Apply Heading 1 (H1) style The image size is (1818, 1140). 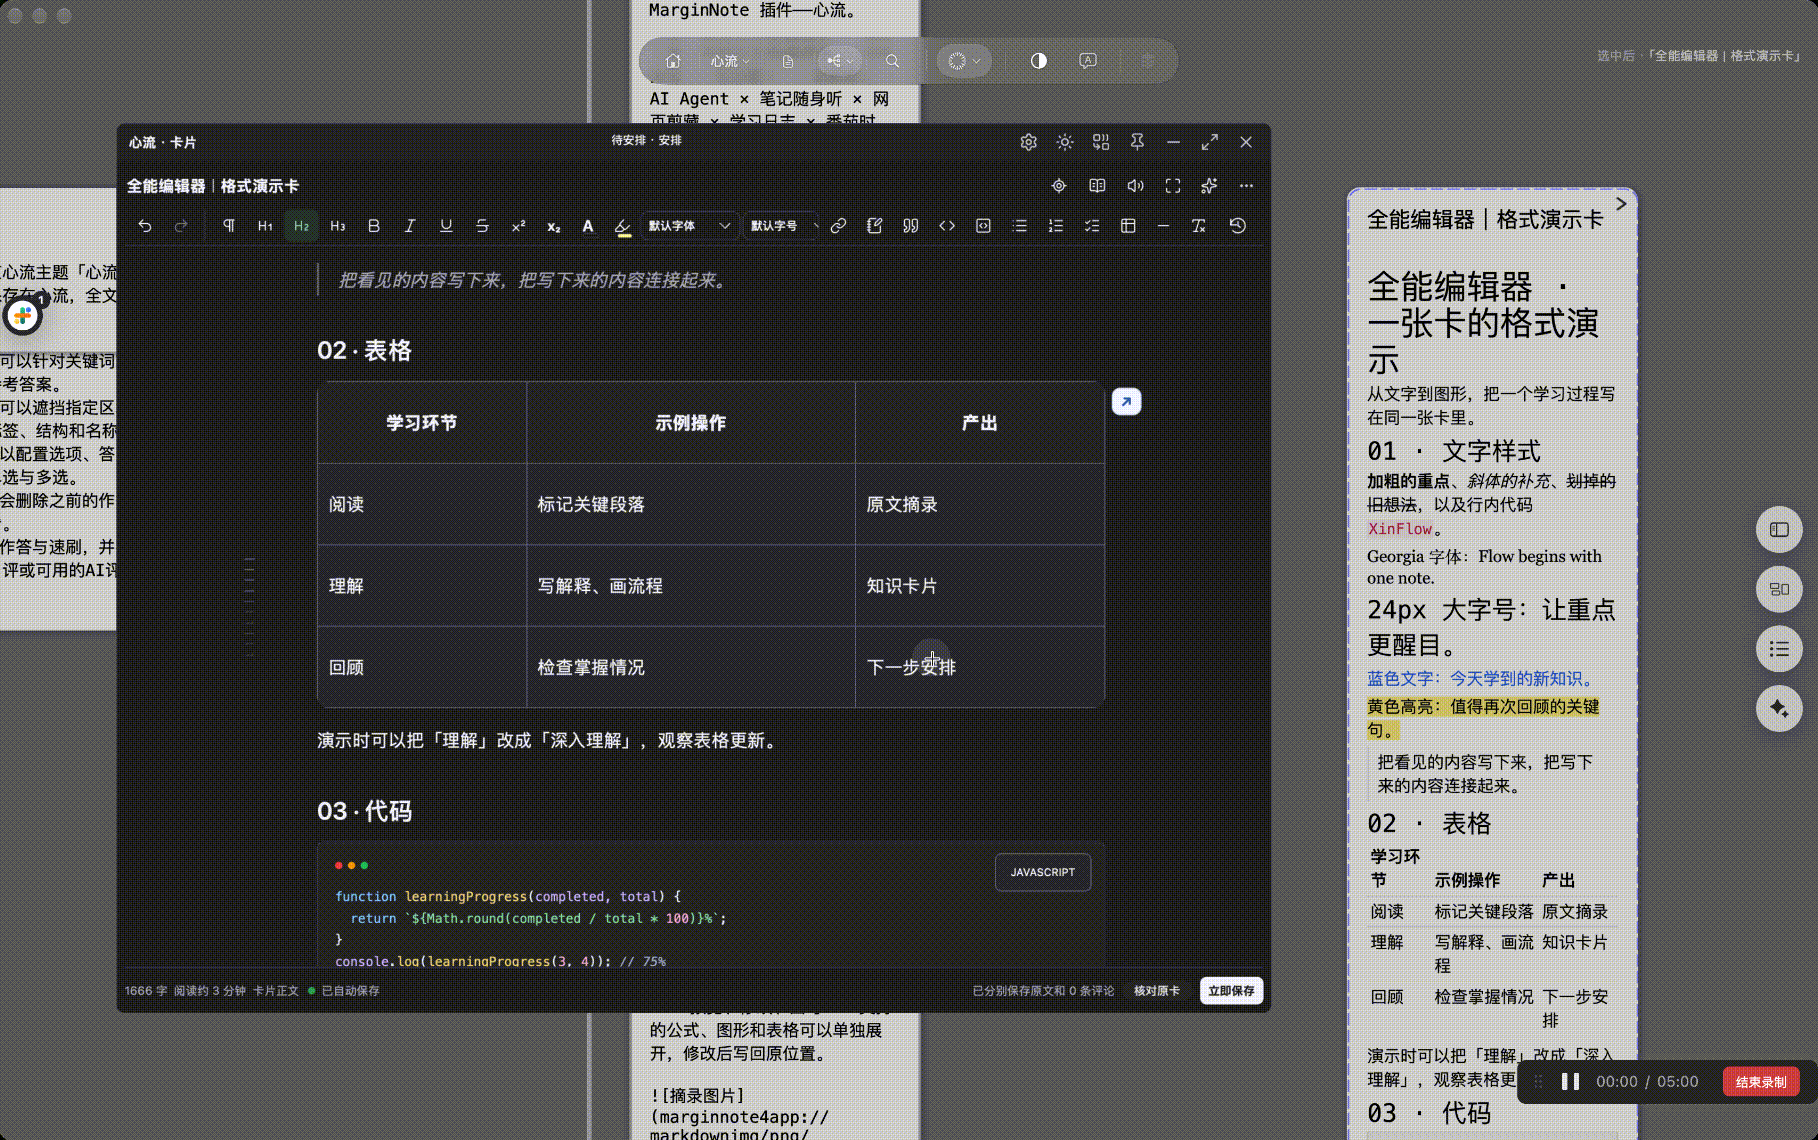pos(265,226)
